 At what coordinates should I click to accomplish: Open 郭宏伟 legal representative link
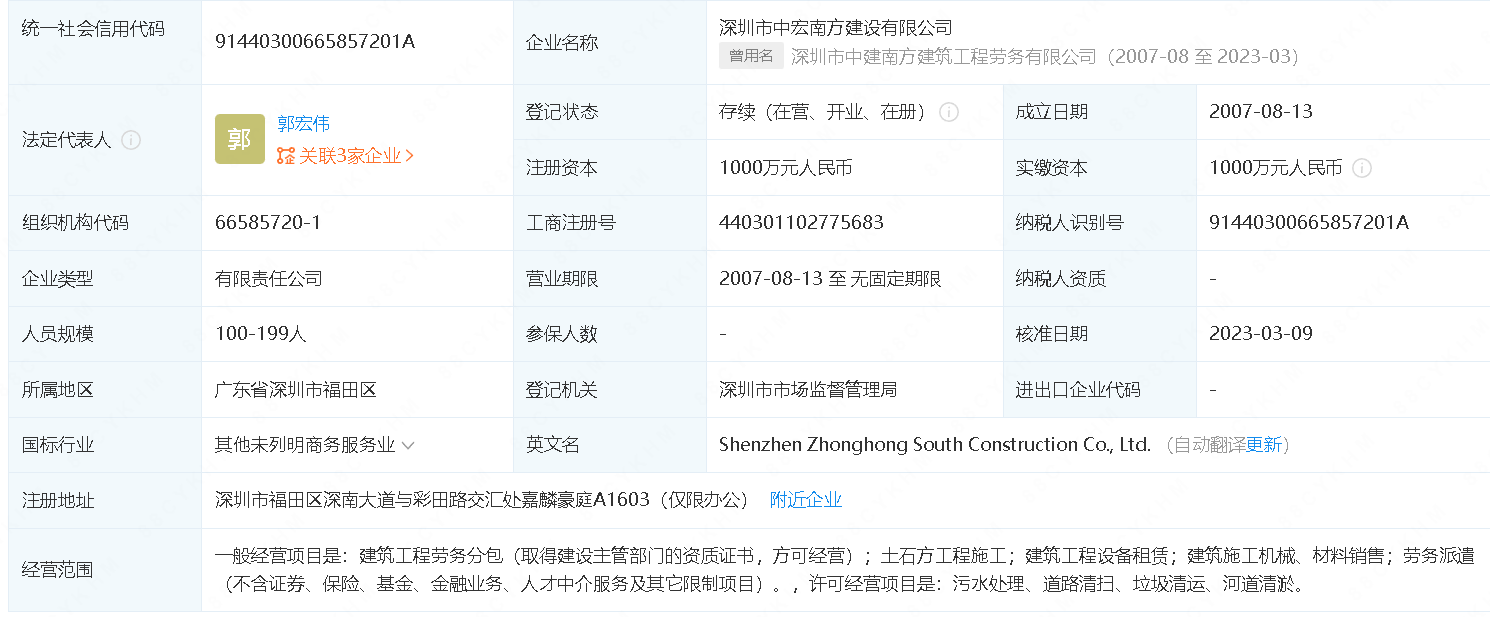[x=304, y=124]
